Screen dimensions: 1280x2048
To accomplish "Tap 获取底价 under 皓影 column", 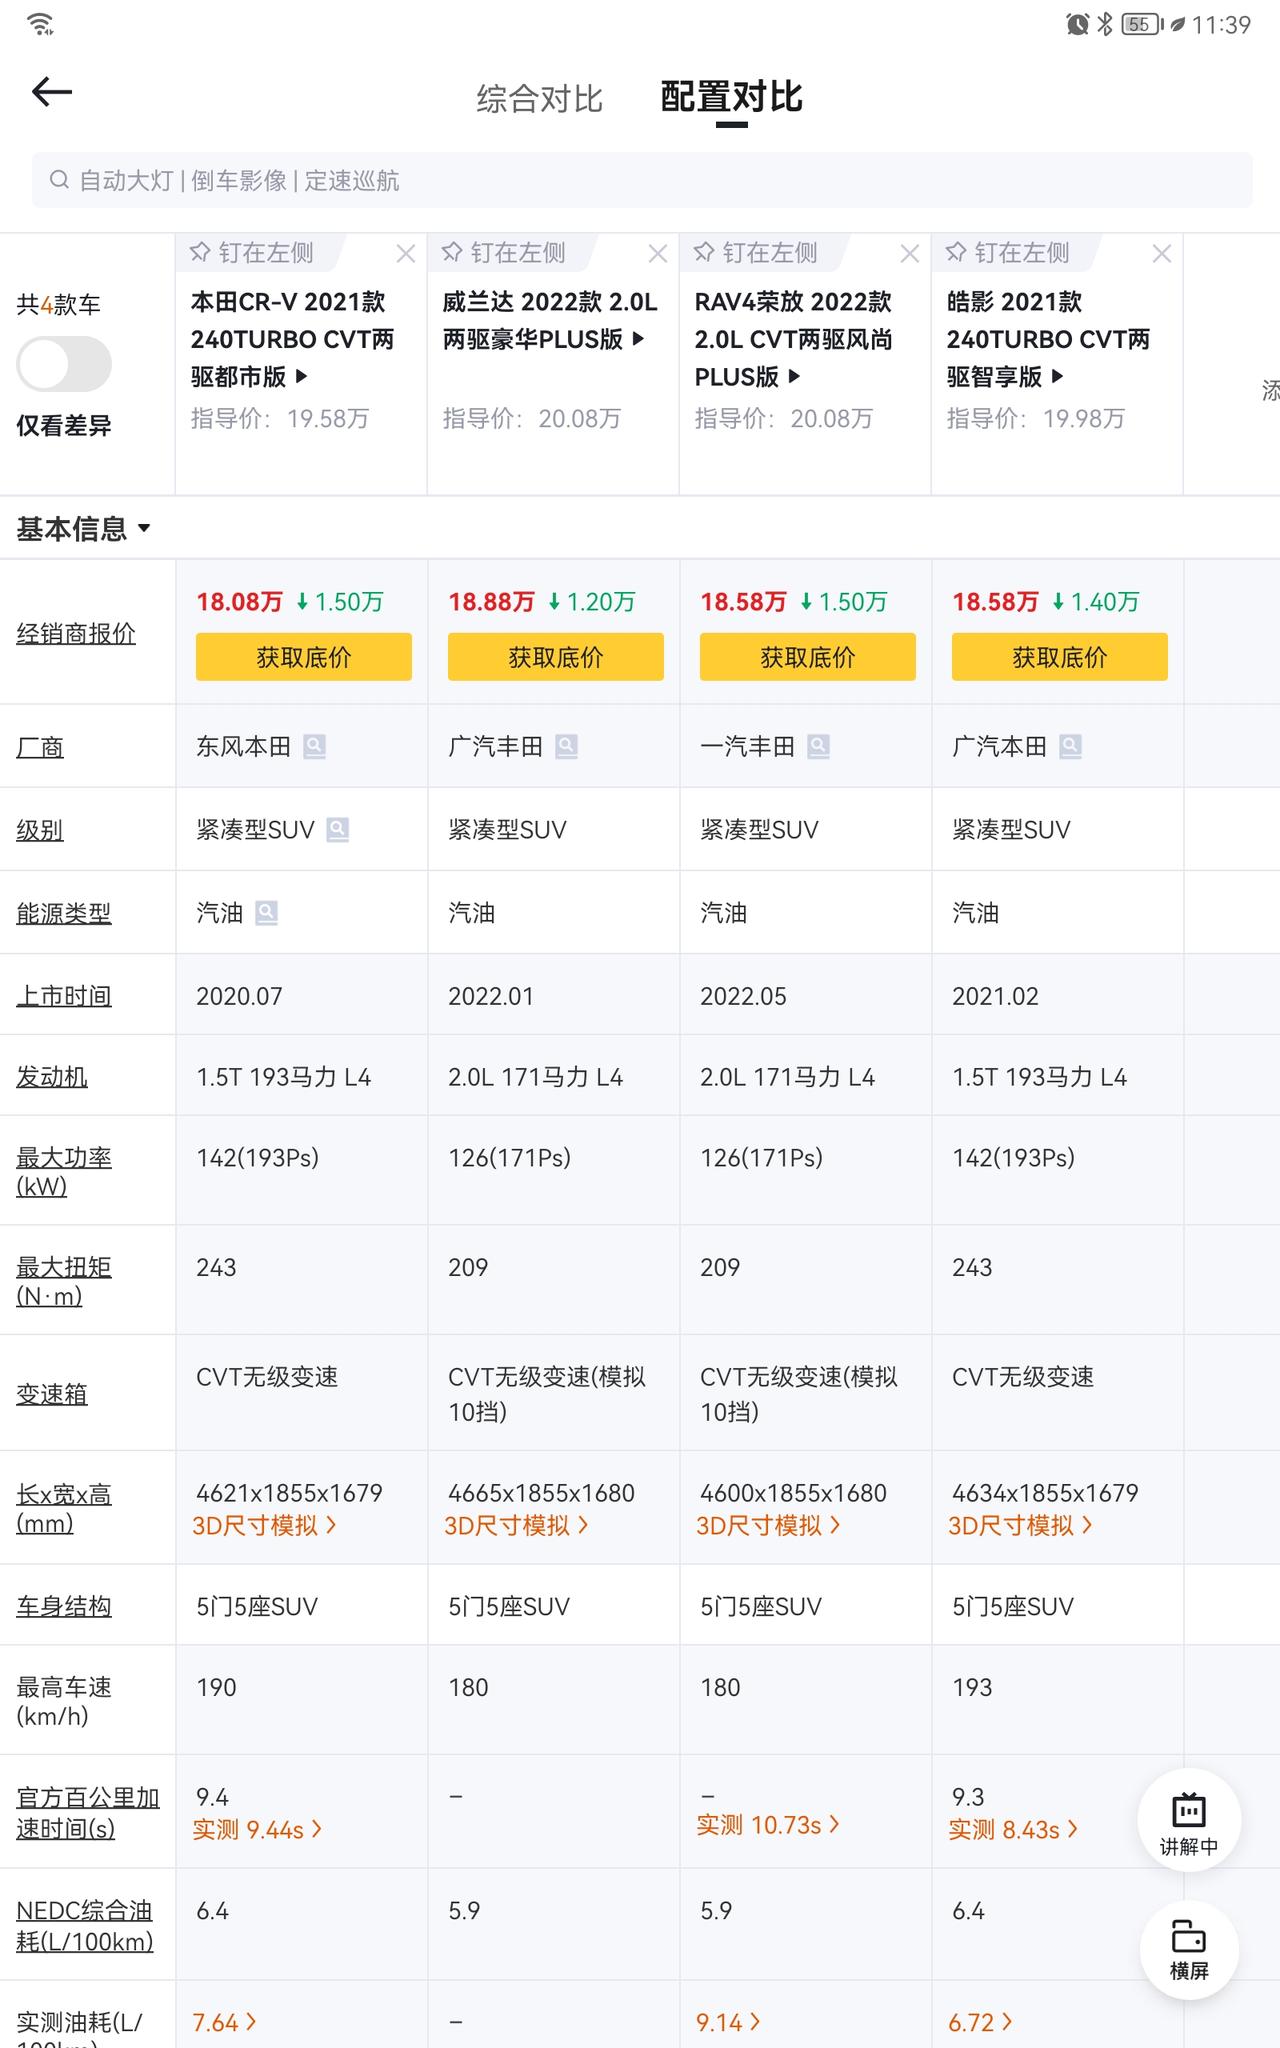I will pyautogui.click(x=1060, y=657).
